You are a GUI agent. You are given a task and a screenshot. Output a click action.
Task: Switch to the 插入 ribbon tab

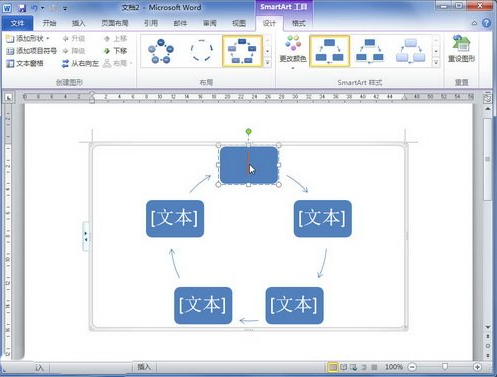tap(79, 23)
